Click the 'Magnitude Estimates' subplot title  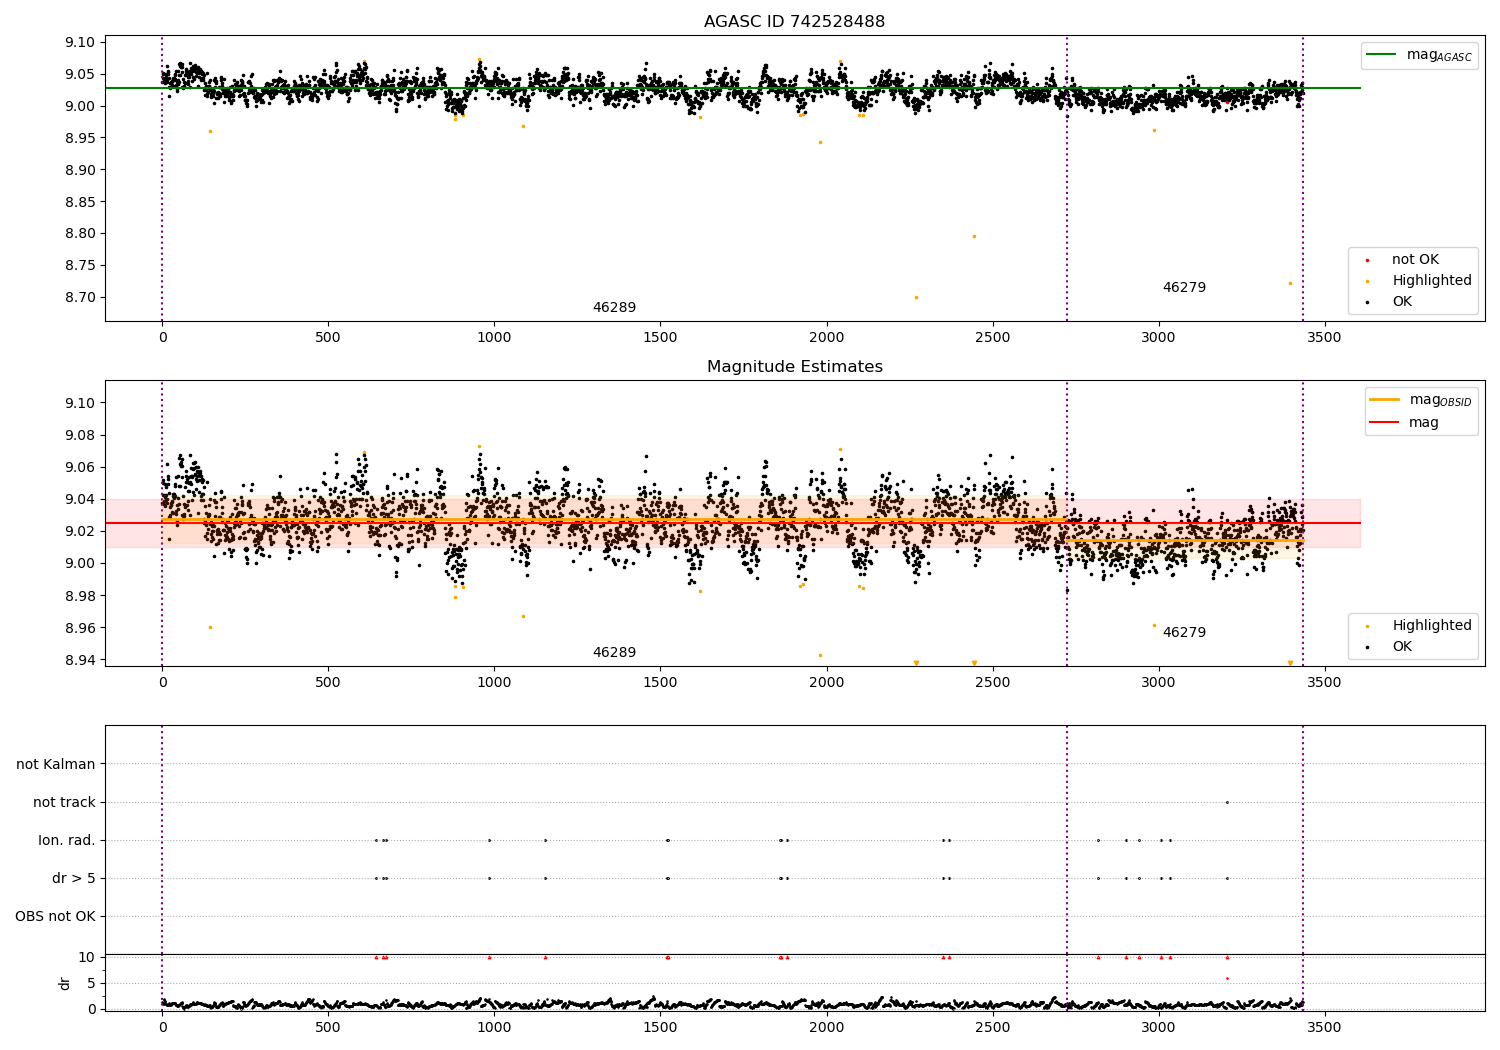(794, 367)
